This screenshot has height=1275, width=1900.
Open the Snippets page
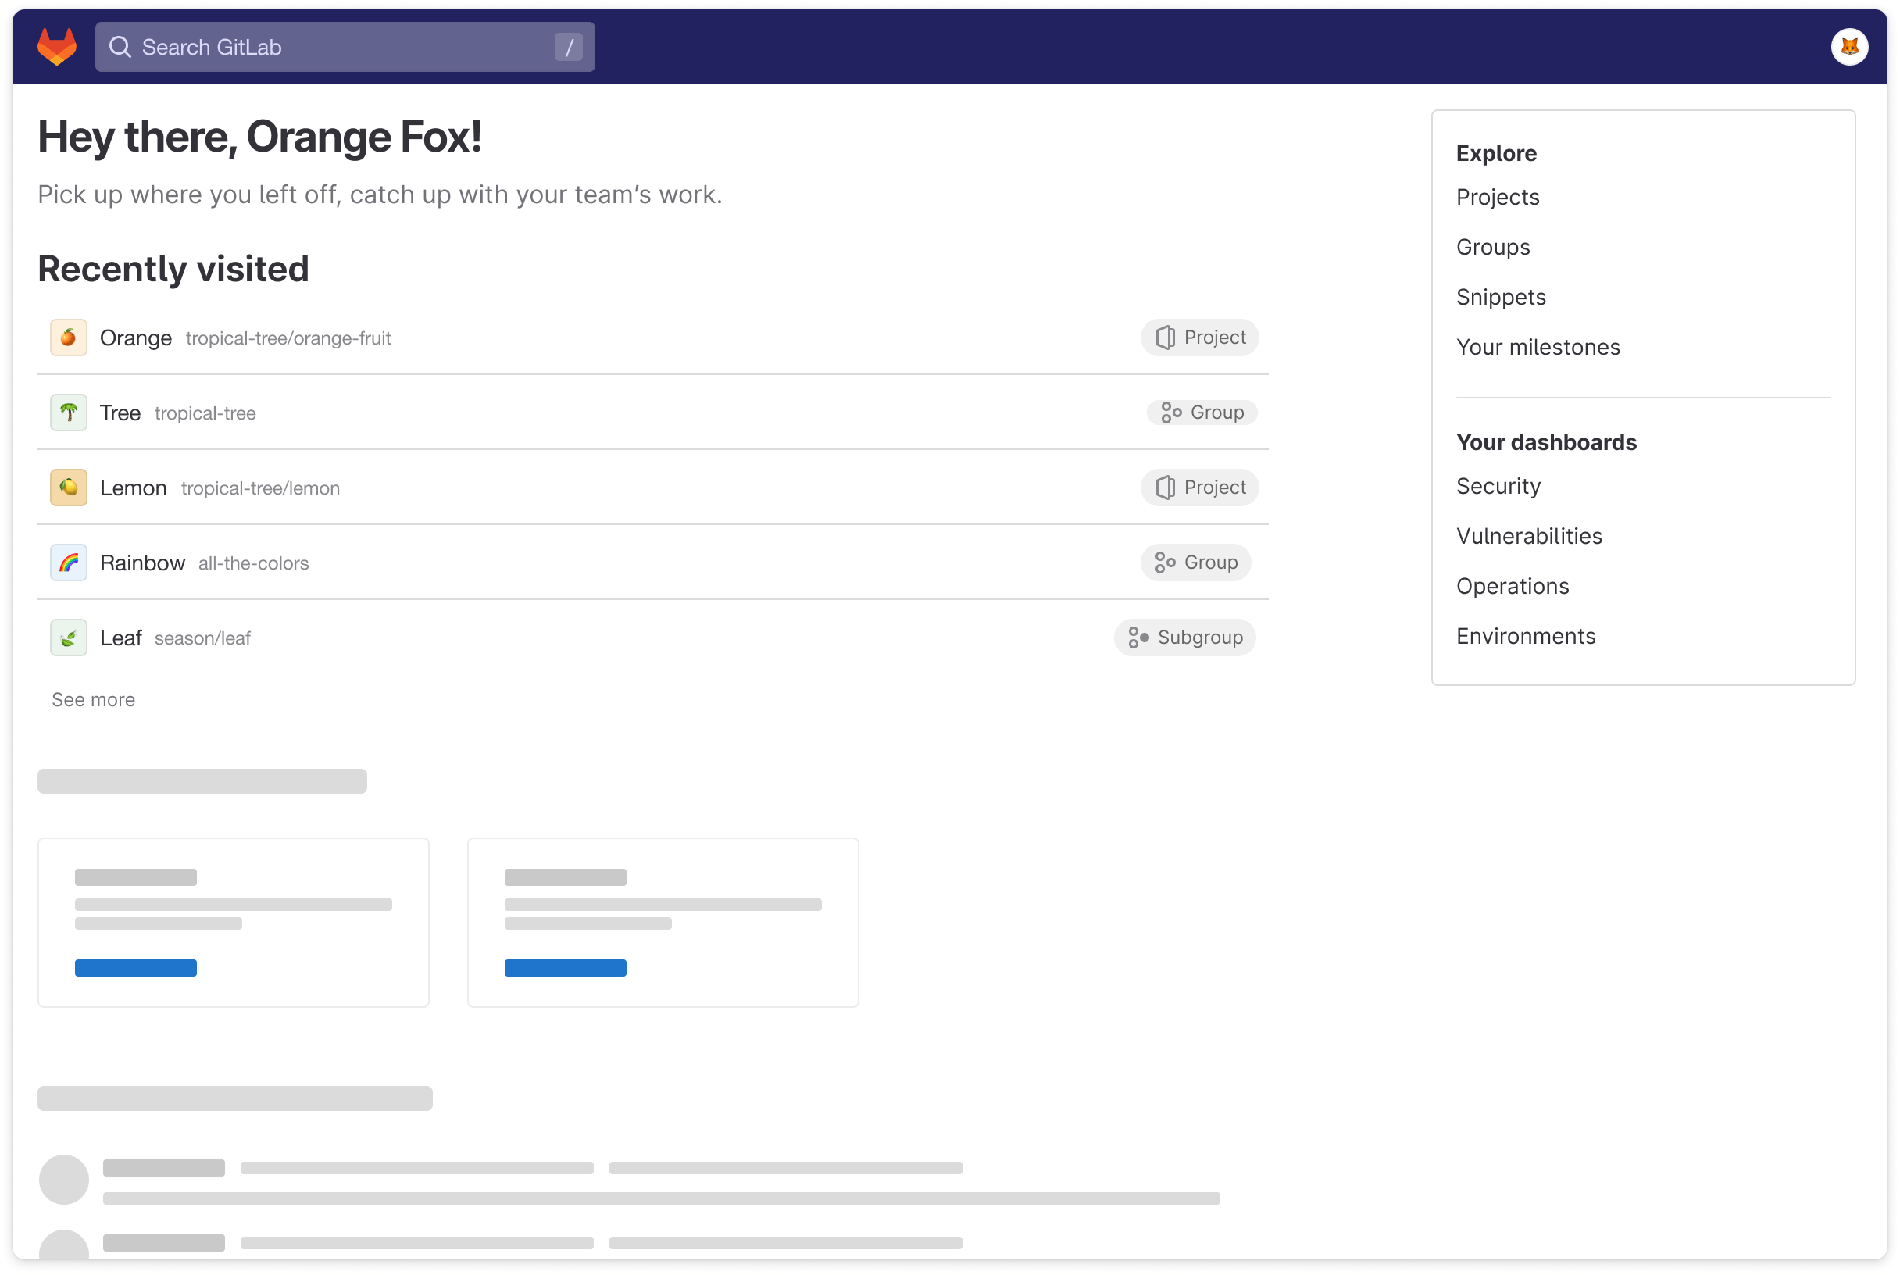[1501, 297]
